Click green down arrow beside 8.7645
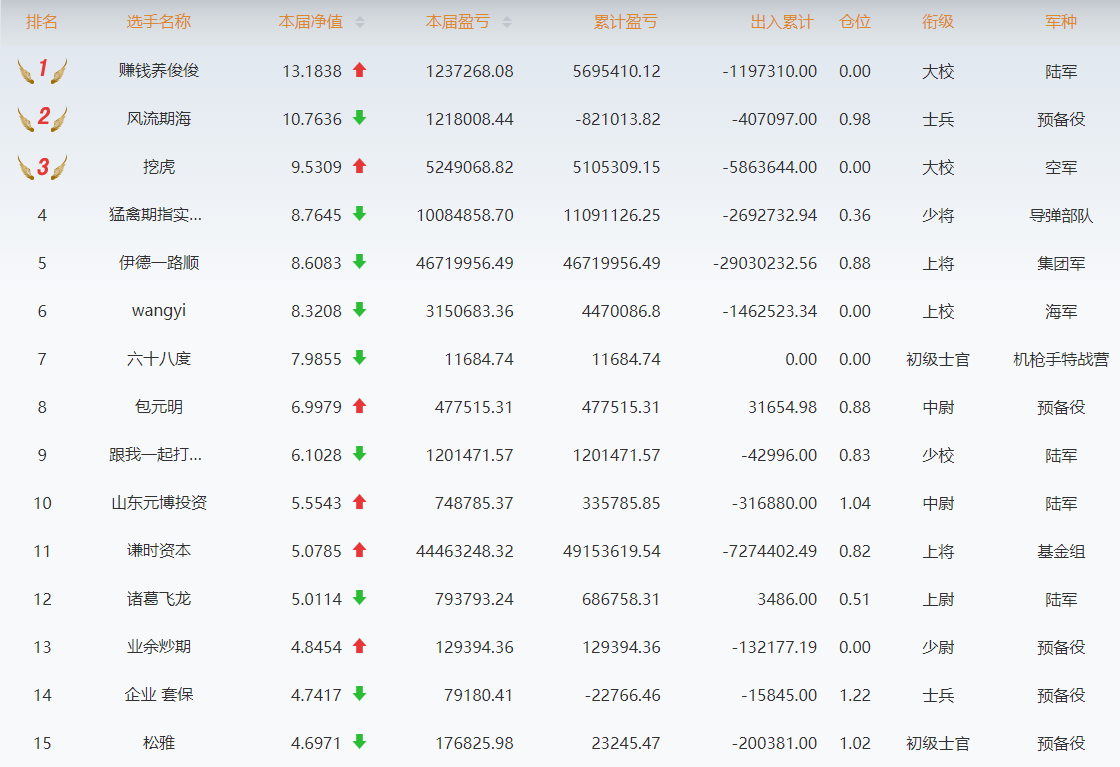The height and width of the screenshot is (767, 1120). pos(359,214)
